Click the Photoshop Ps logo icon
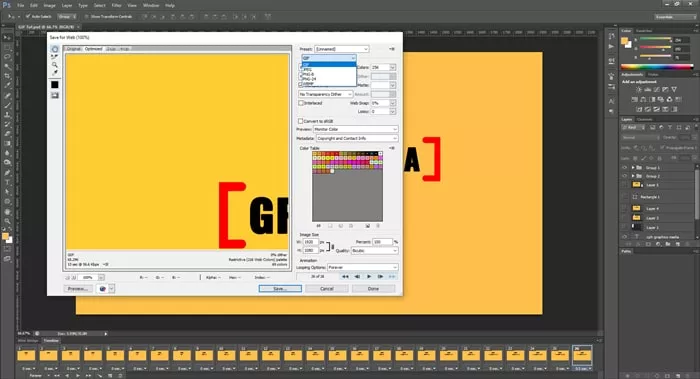Viewport: 700px width, 379px height. pyautogui.click(x=6, y=5)
